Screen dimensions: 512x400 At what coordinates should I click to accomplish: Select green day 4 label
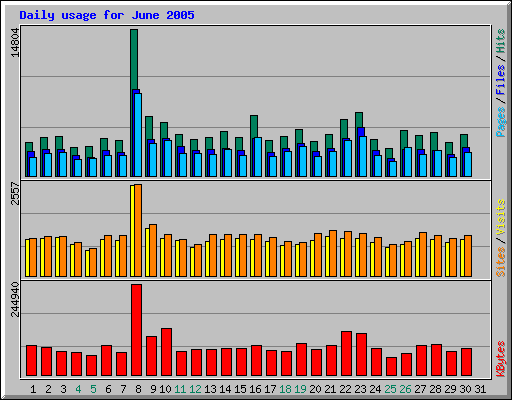point(78,389)
